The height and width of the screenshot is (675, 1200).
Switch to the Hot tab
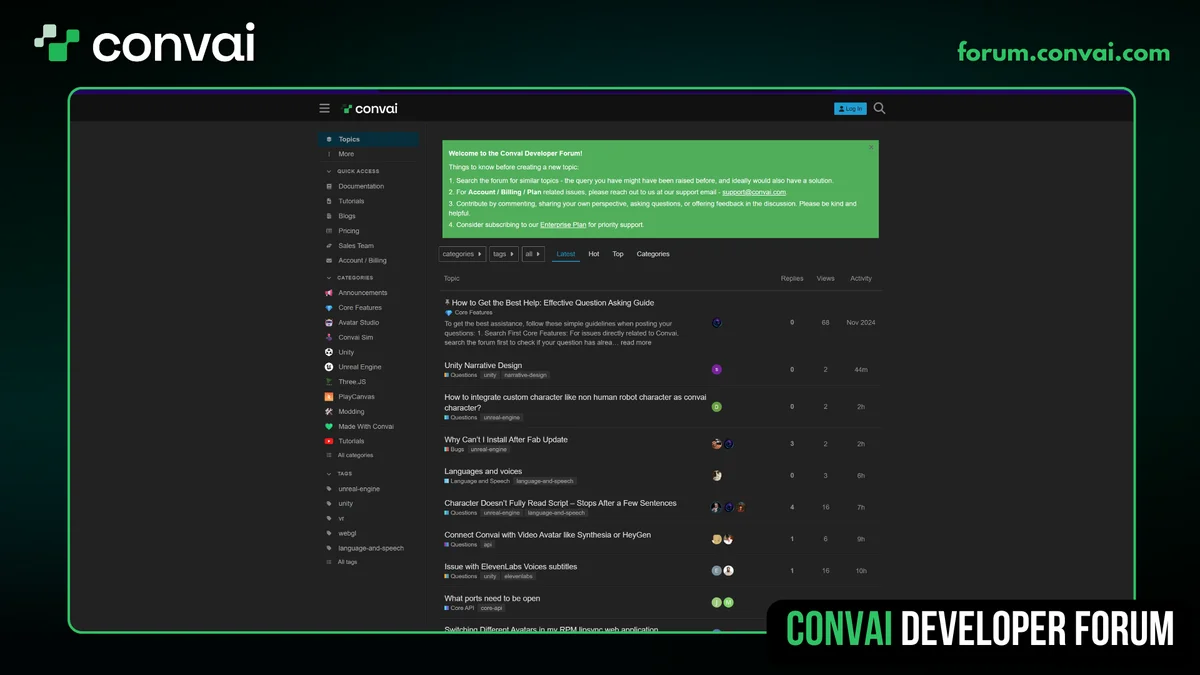[594, 254]
